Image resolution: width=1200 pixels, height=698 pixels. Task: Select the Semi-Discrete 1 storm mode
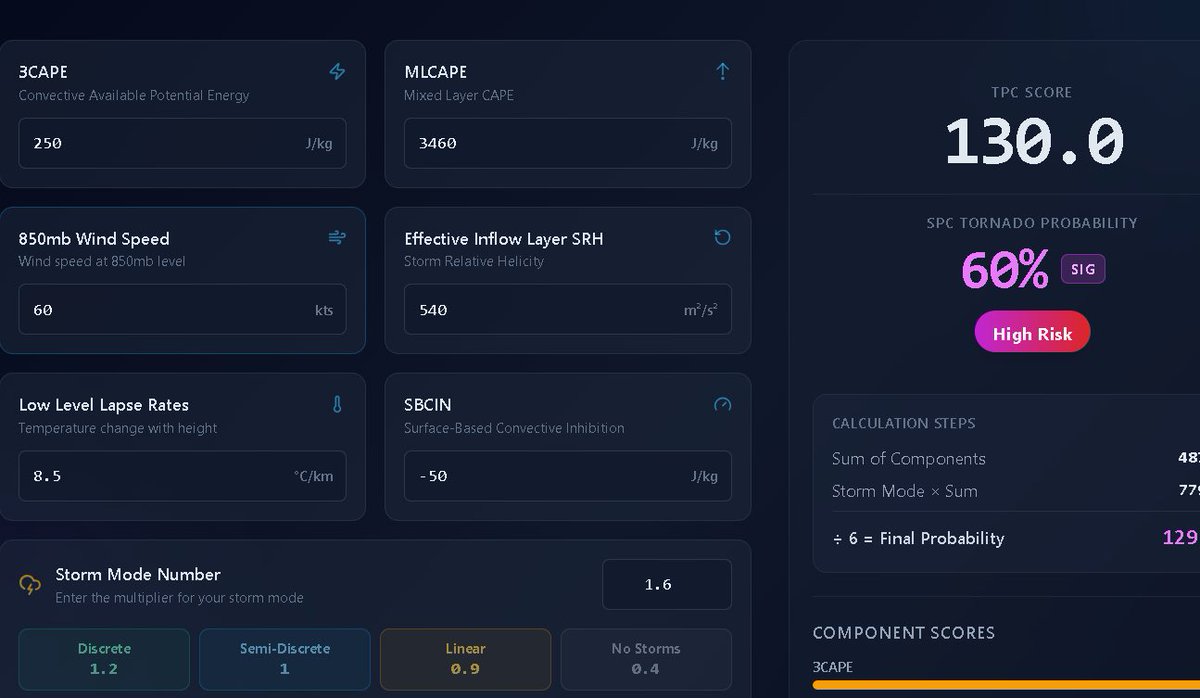click(x=284, y=659)
